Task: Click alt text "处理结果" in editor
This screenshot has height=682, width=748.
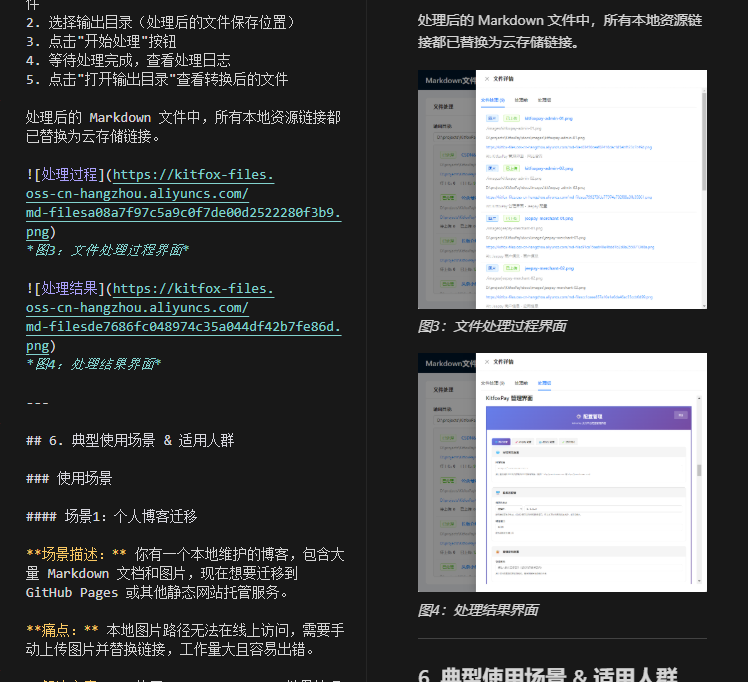Action: tap(69, 289)
